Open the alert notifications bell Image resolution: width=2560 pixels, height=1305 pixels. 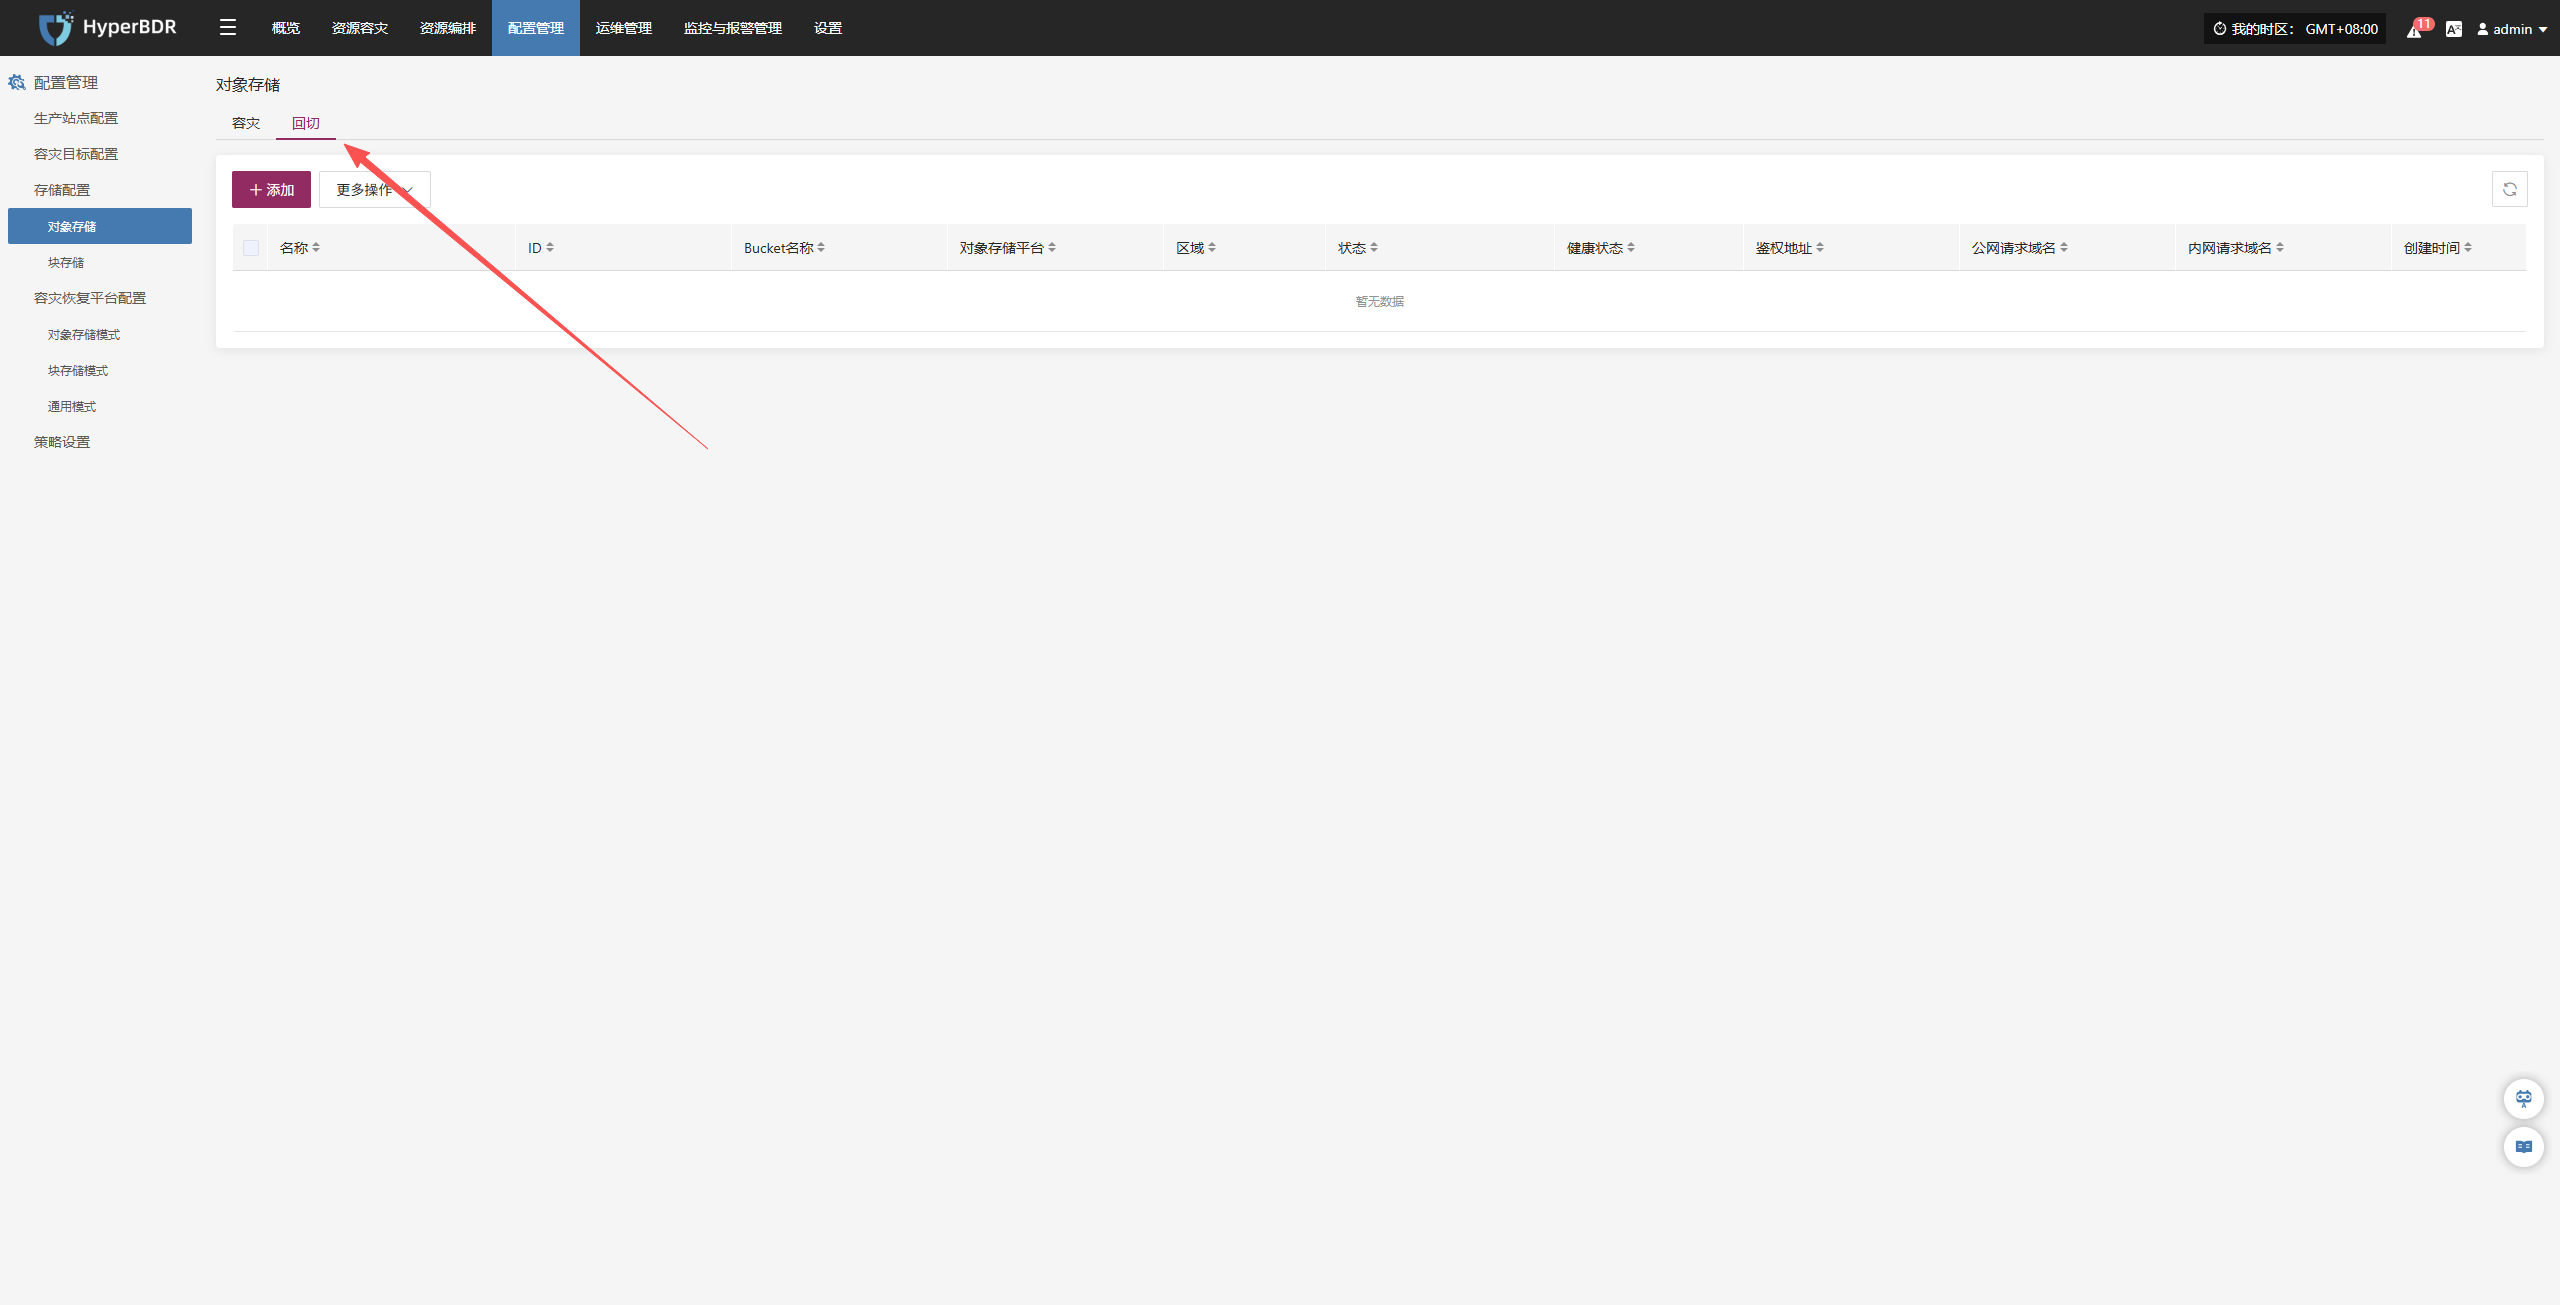[x=2414, y=30]
